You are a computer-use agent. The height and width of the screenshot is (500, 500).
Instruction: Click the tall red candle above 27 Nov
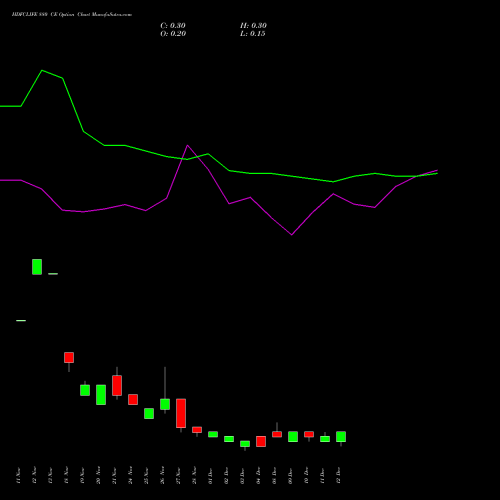pos(181,413)
